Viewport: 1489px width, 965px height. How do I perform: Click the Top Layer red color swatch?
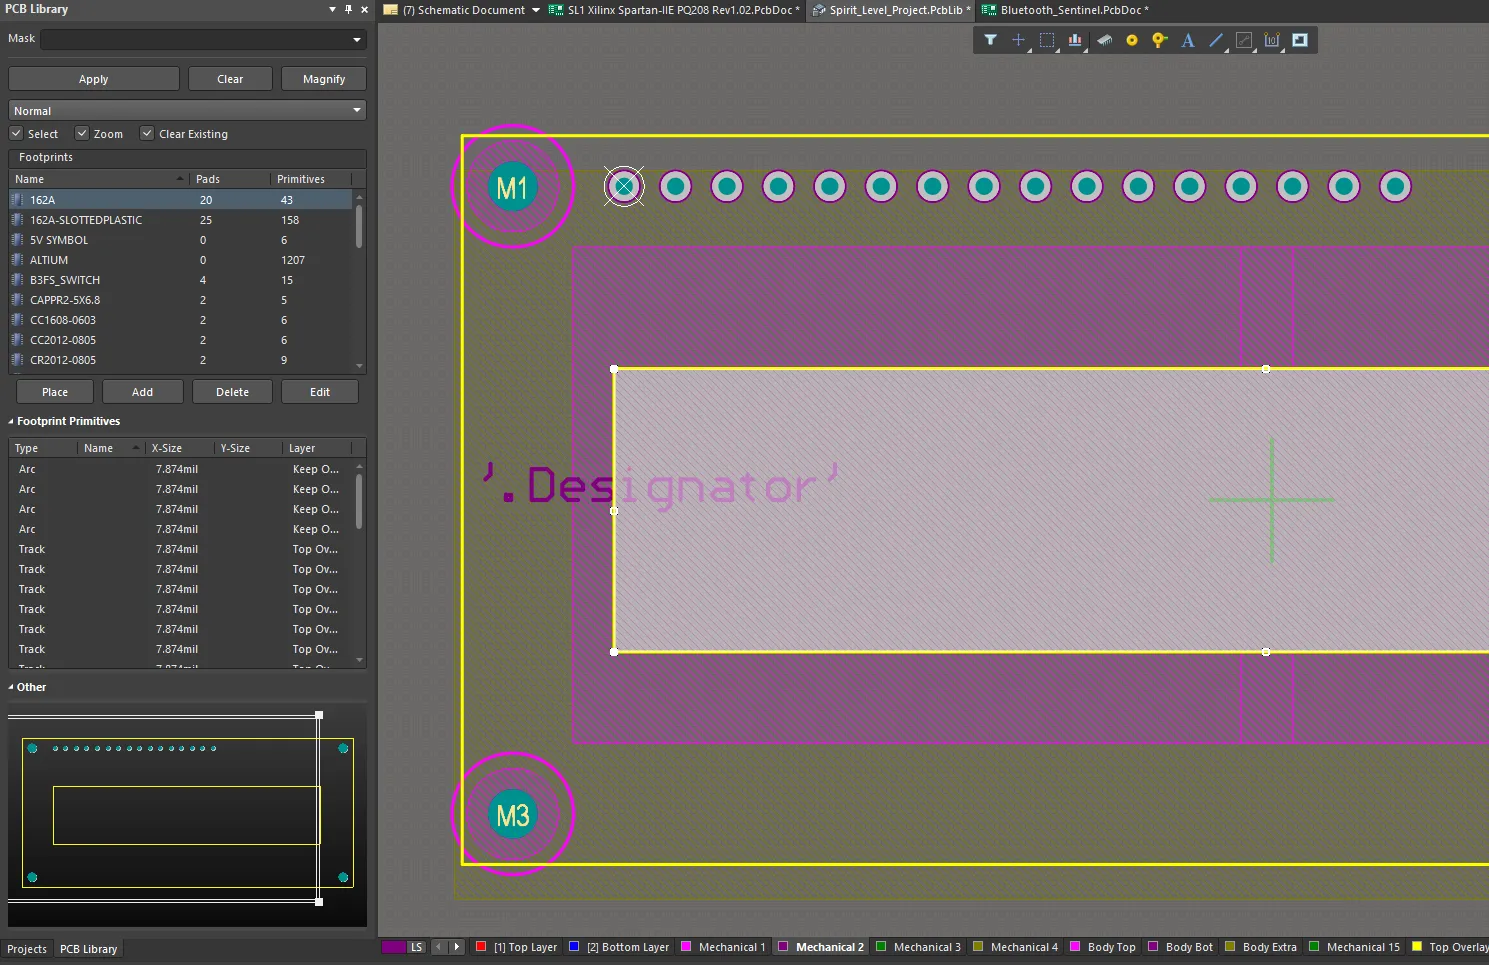(481, 946)
